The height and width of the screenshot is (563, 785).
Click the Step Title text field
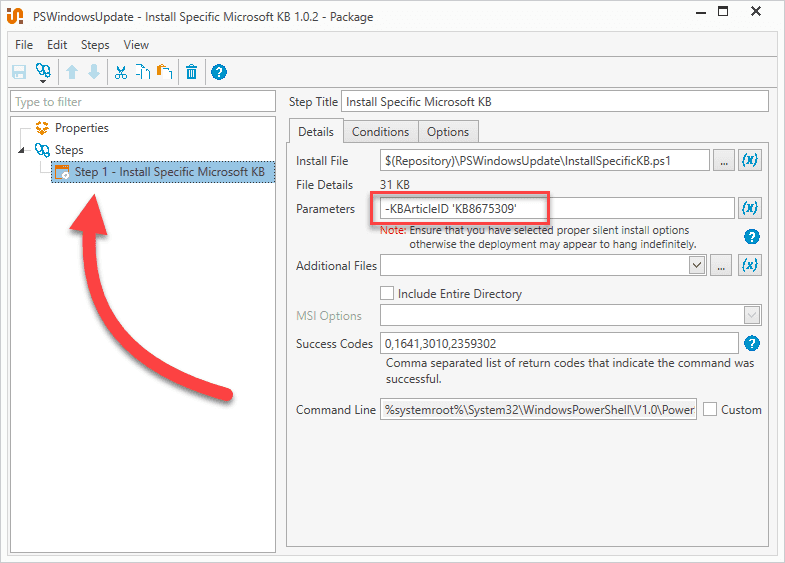coord(555,102)
